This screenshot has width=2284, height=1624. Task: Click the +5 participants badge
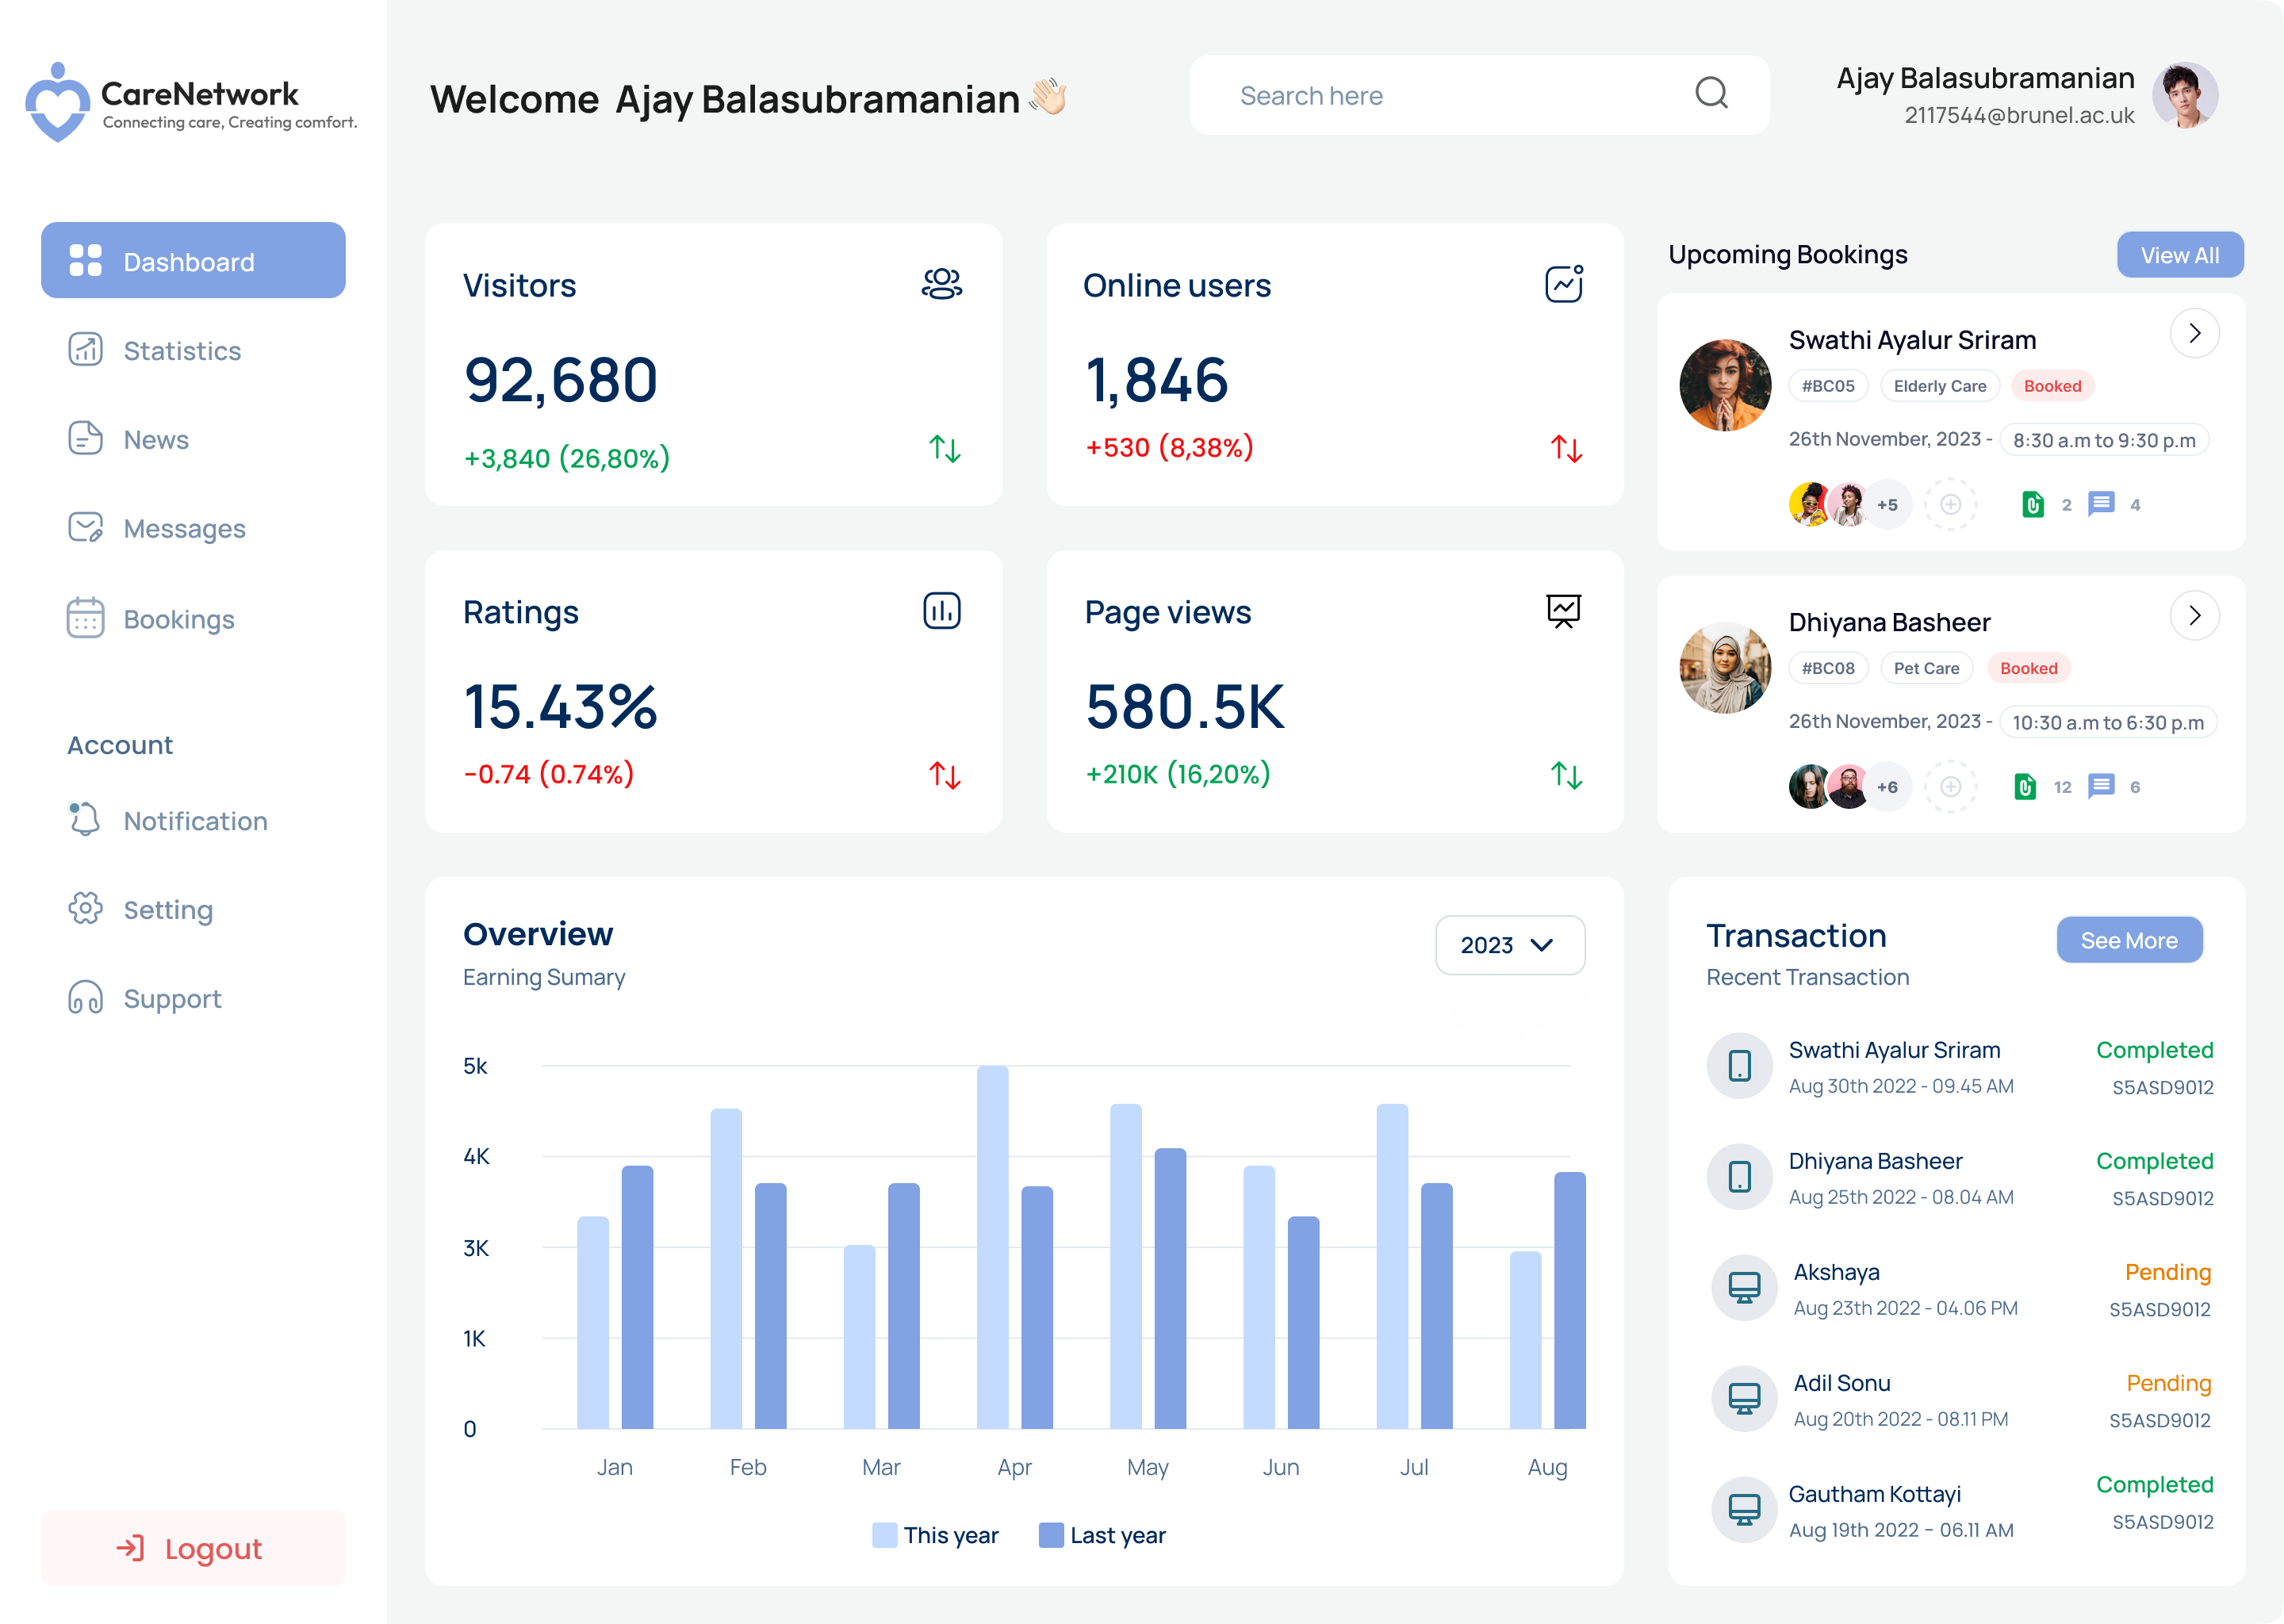tap(1887, 504)
